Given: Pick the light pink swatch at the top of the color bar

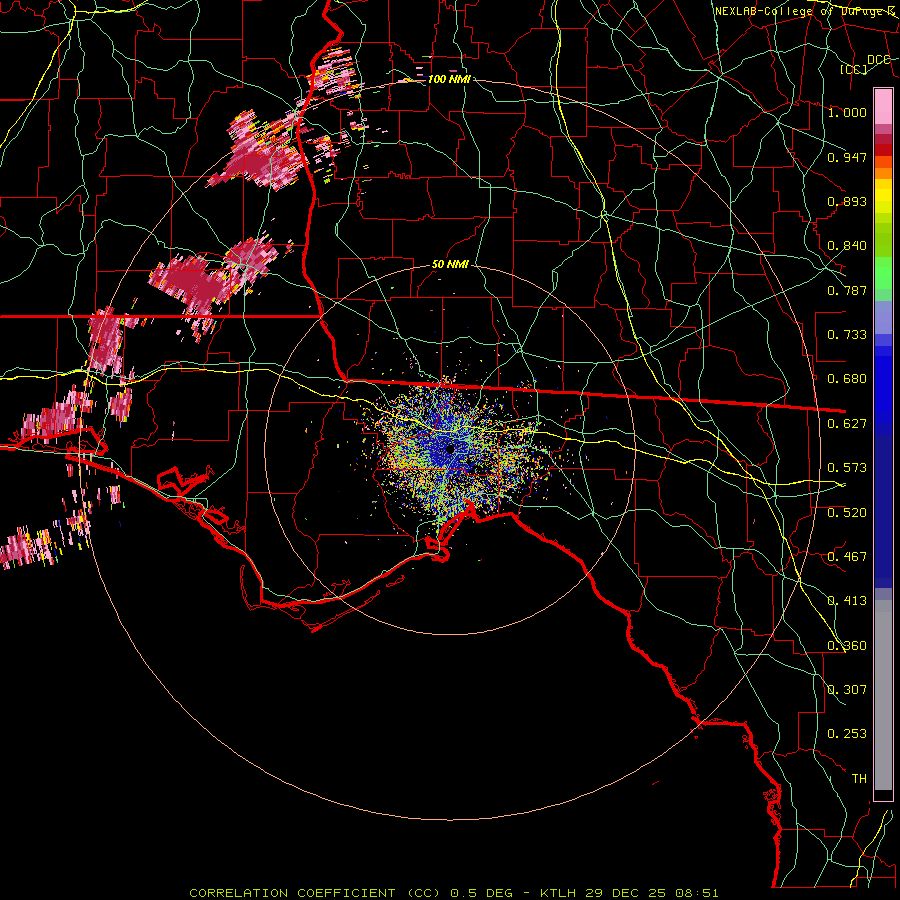Looking at the screenshot, I should point(883,106).
